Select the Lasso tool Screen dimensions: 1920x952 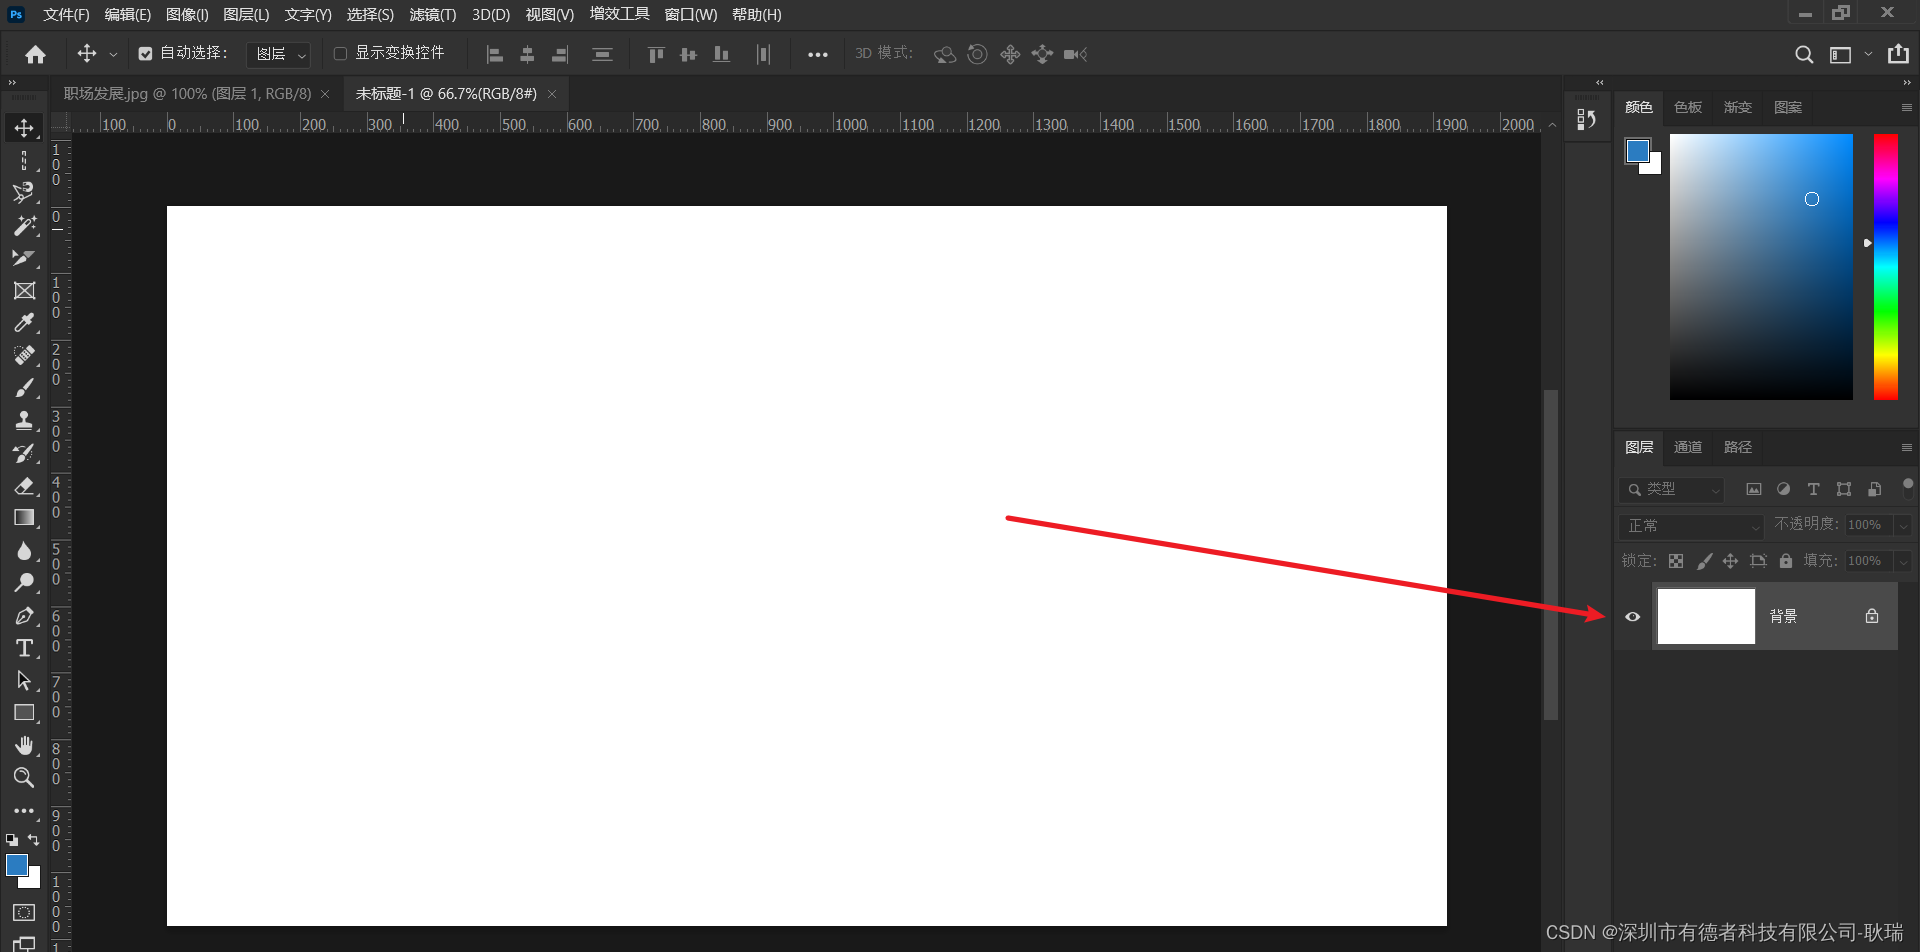coord(24,192)
